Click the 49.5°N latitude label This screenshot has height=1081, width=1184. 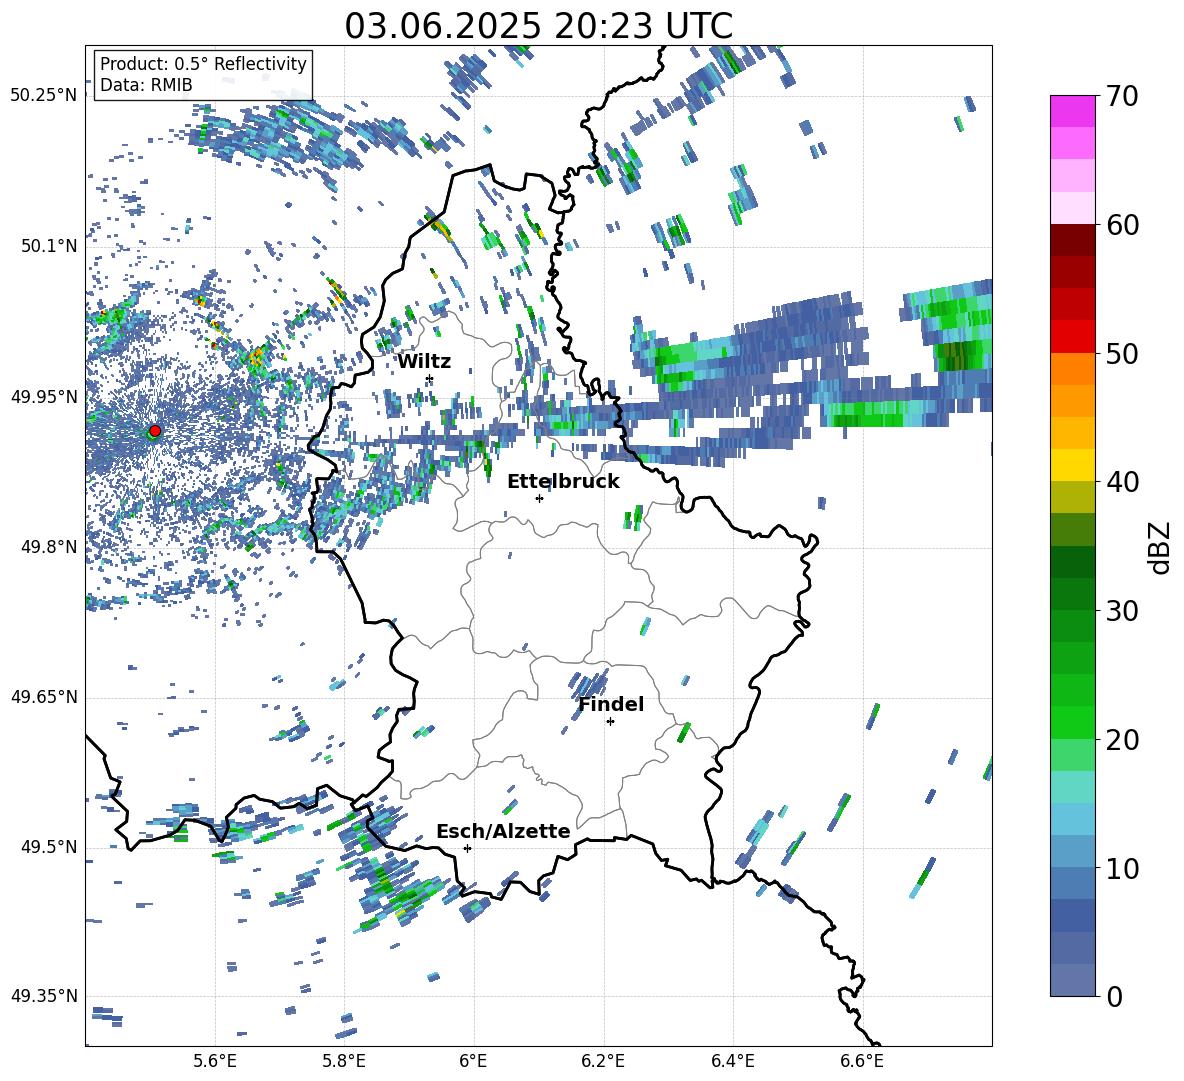[x=50, y=847]
